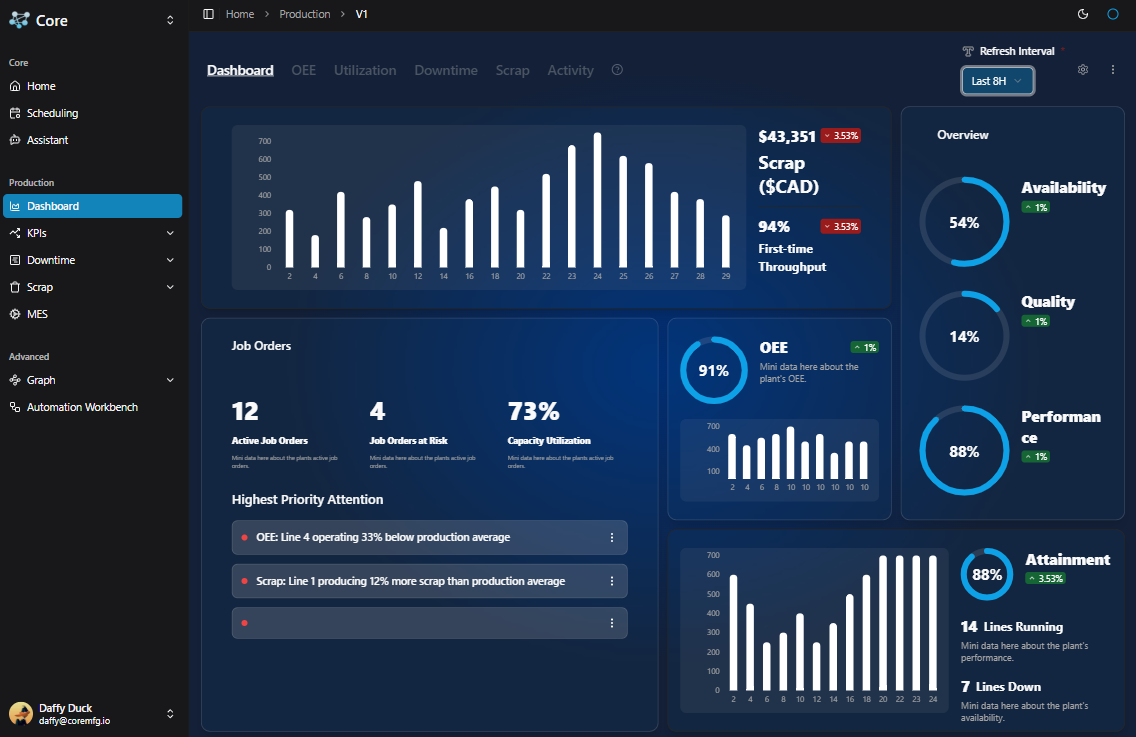
Task: Open Daffy Duck user account menu
Action: pos(92,713)
